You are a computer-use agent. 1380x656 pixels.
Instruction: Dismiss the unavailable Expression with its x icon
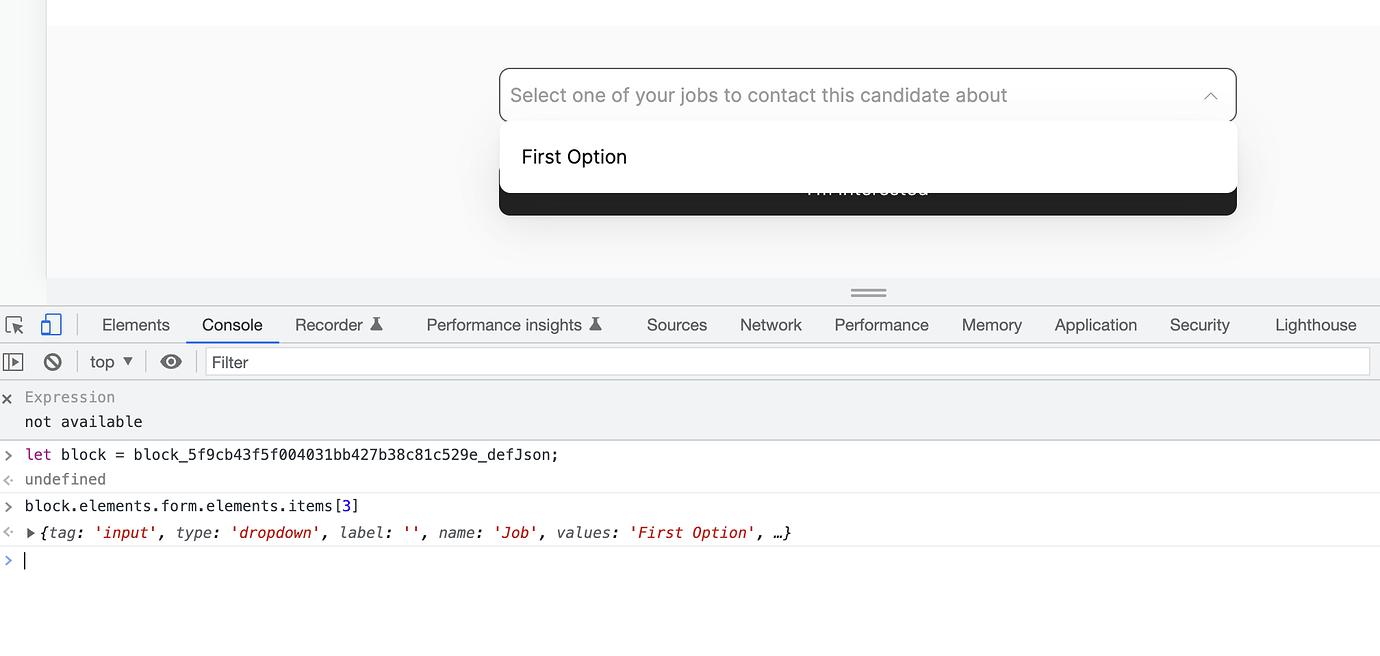point(7,397)
